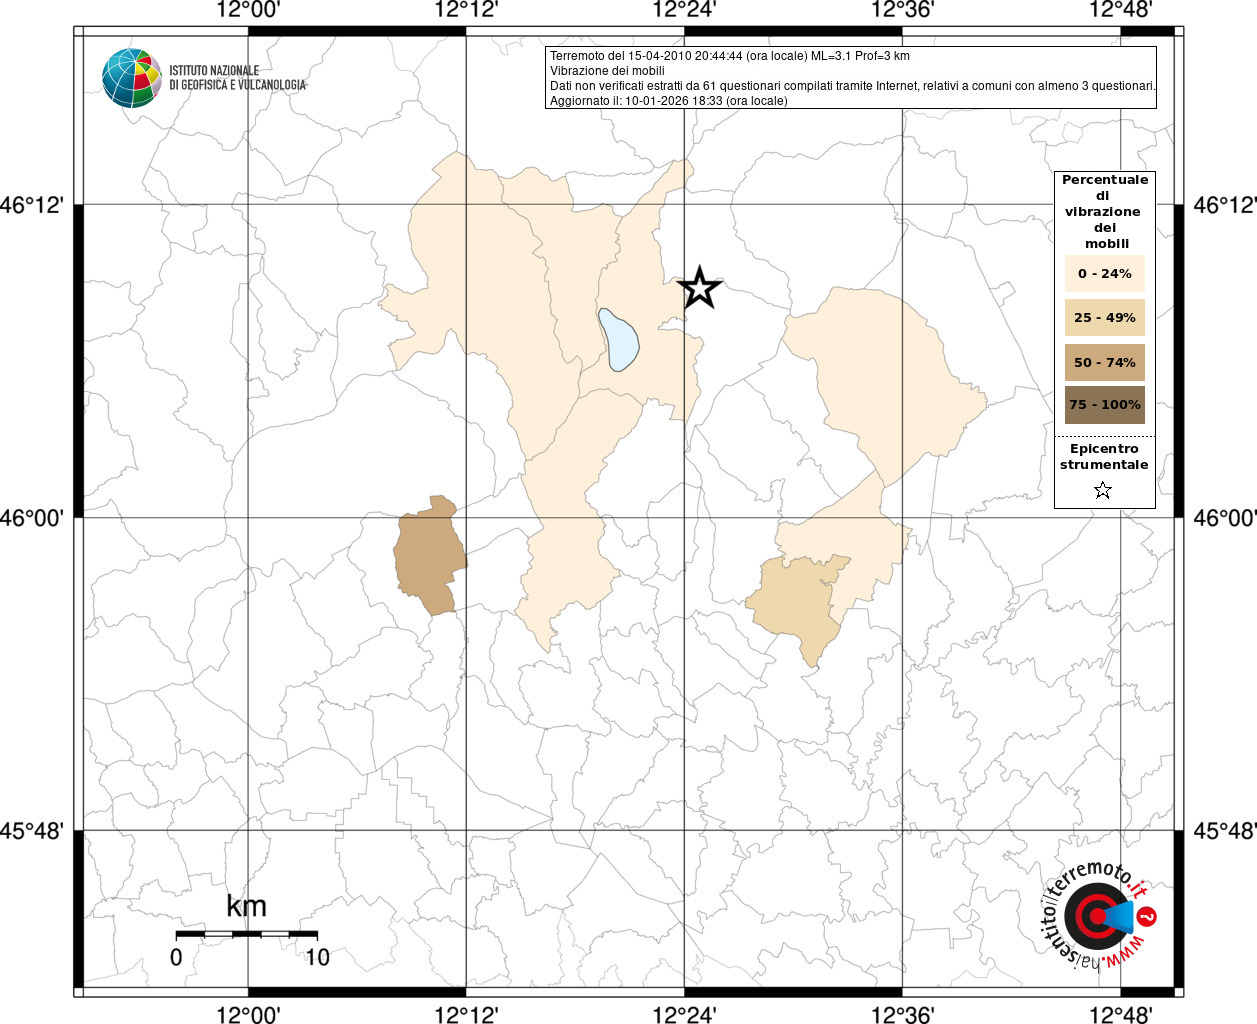Click the right 45°48' latitude label
Screen dimensions: 1257x1024
[1225, 831]
